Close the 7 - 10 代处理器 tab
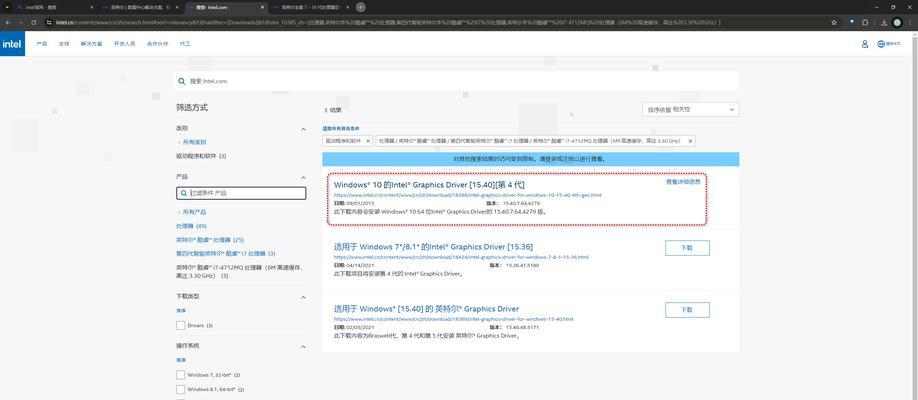This screenshot has width=918, height=400. (348, 7)
